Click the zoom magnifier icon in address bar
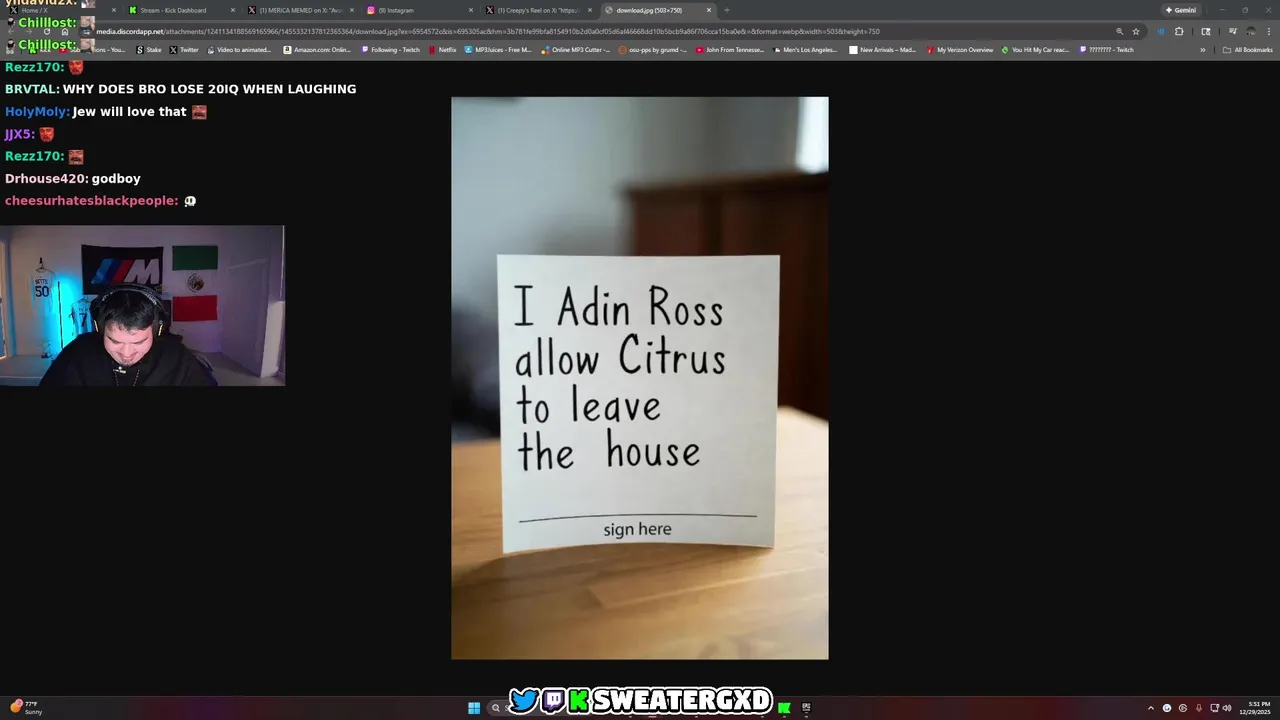Viewport: 1280px width, 720px height. point(1119,31)
